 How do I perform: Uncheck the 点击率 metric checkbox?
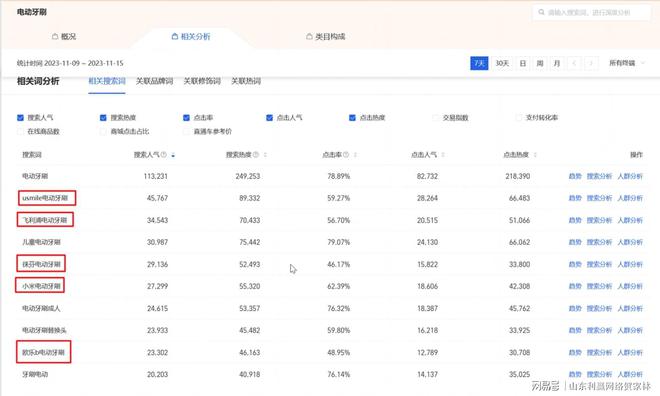pyautogui.click(x=186, y=117)
